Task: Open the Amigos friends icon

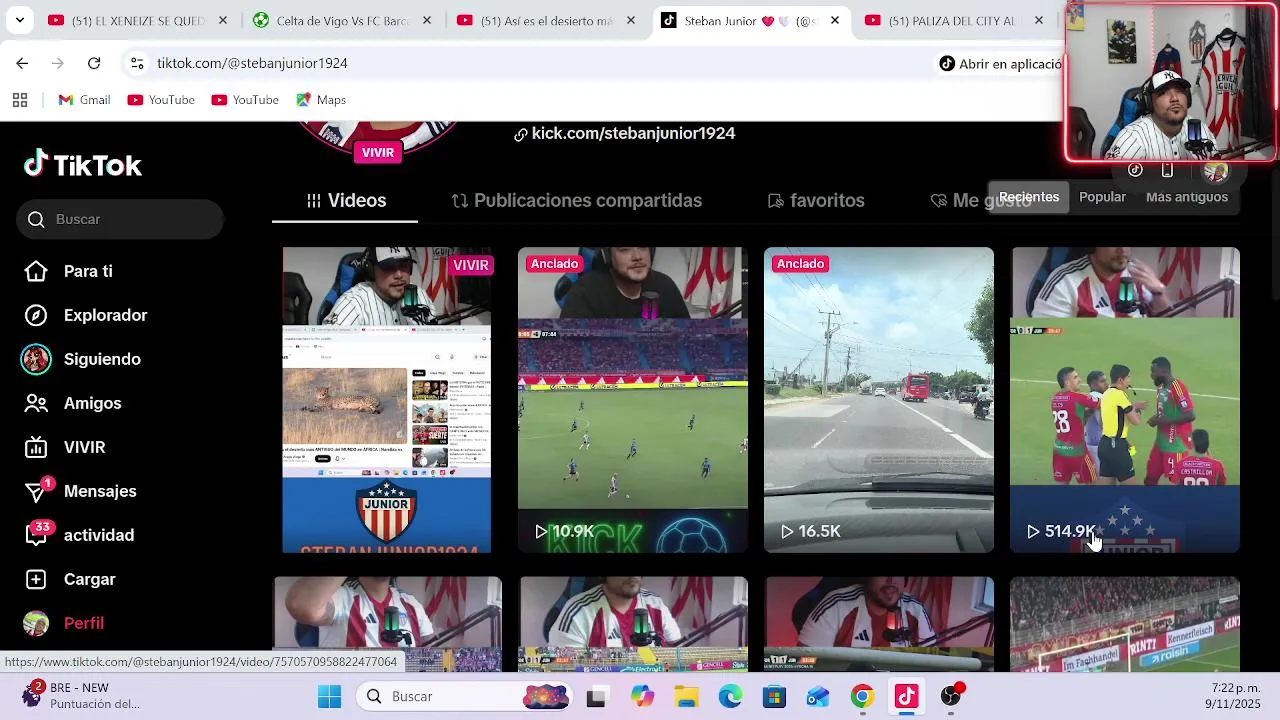Action: pyautogui.click(x=36, y=403)
